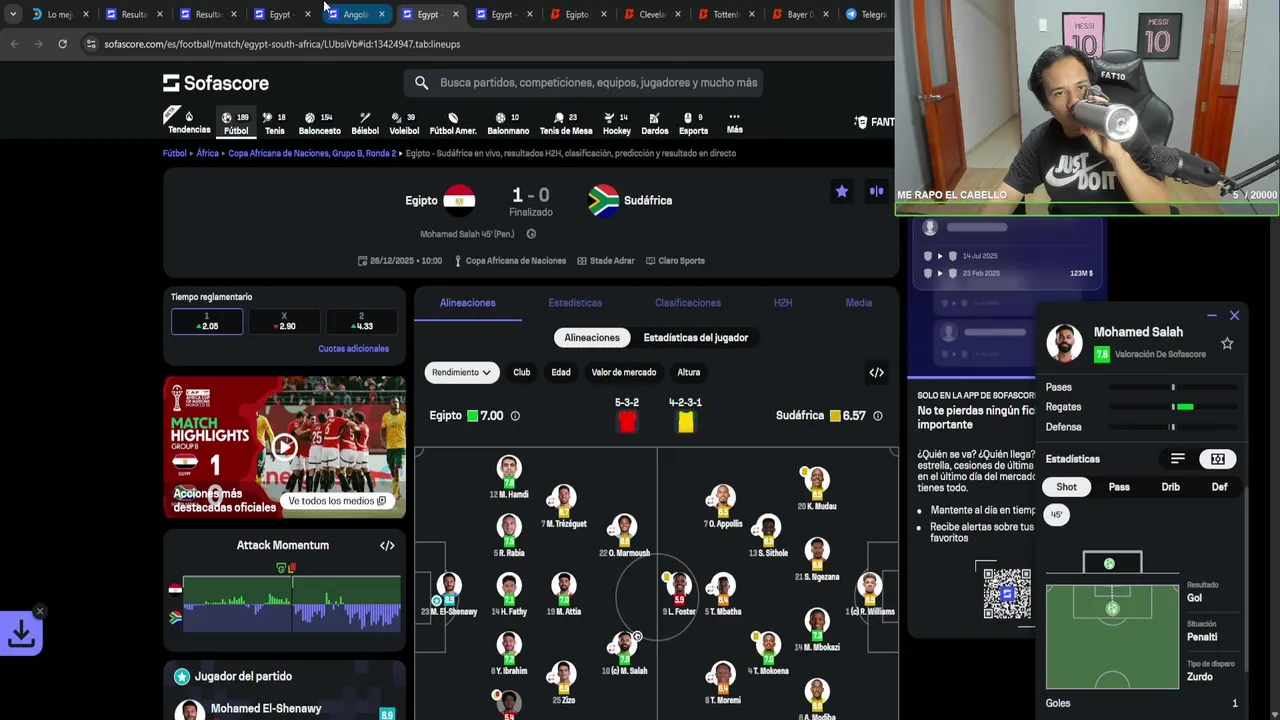Viewport: 1280px width, 720px height.
Task: Switch to the Media tab
Action: pyautogui.click(x=859, y=303)
